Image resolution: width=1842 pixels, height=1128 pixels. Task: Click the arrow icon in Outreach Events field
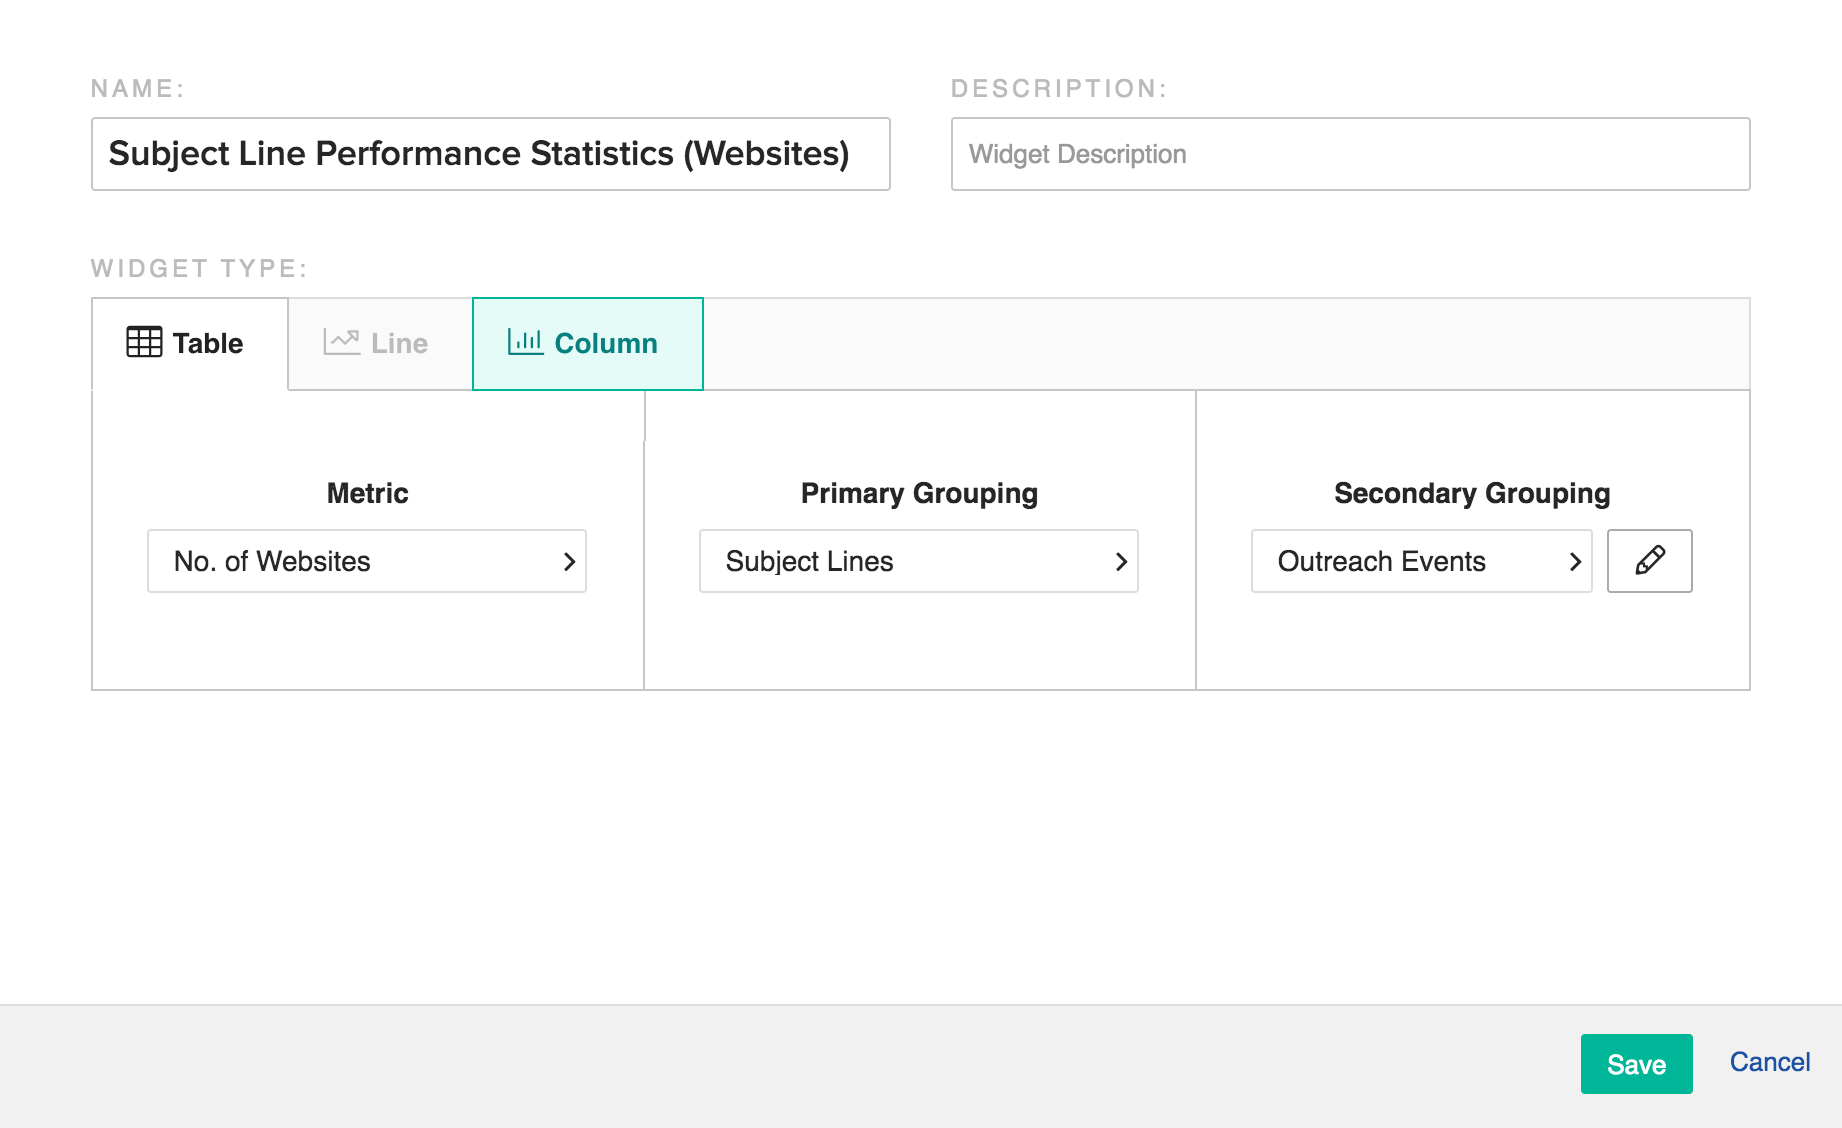click(1575, 562)
